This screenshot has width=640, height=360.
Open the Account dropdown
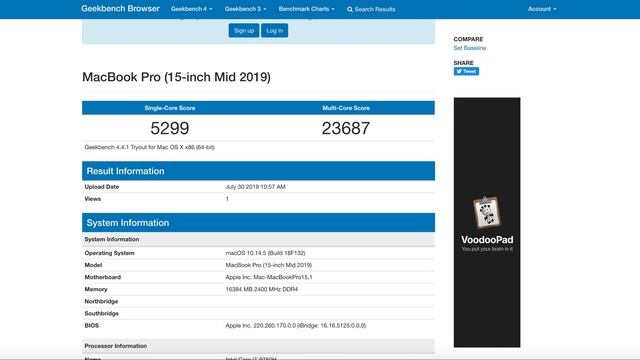(542, 9)
